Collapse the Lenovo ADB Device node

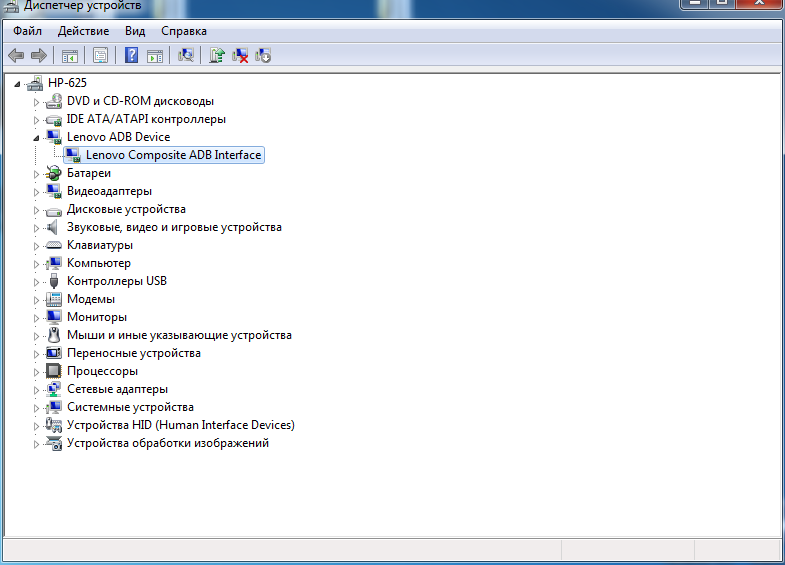37,137
